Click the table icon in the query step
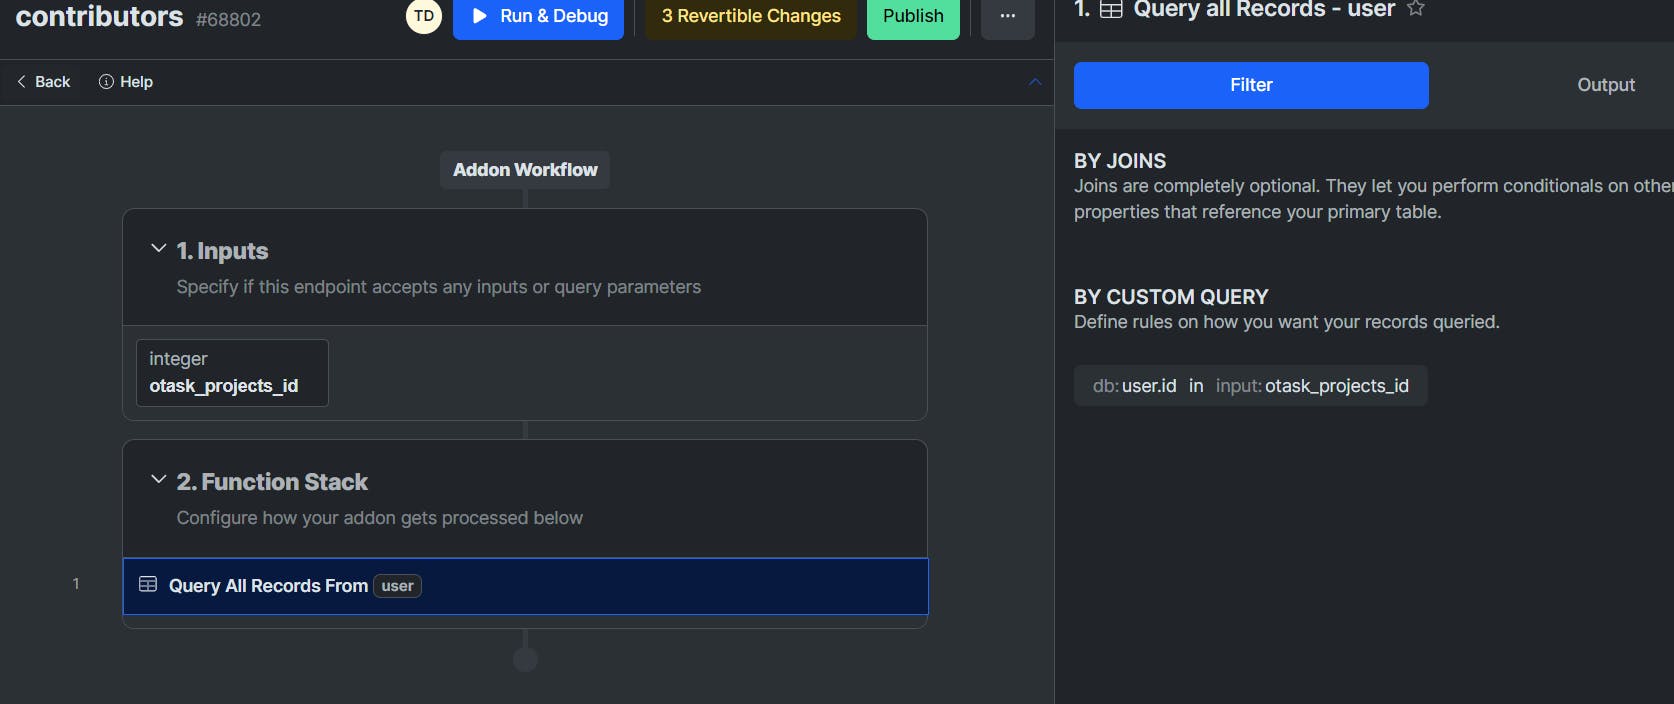The width and height of the screenshot is (1674, 704). 148,584
